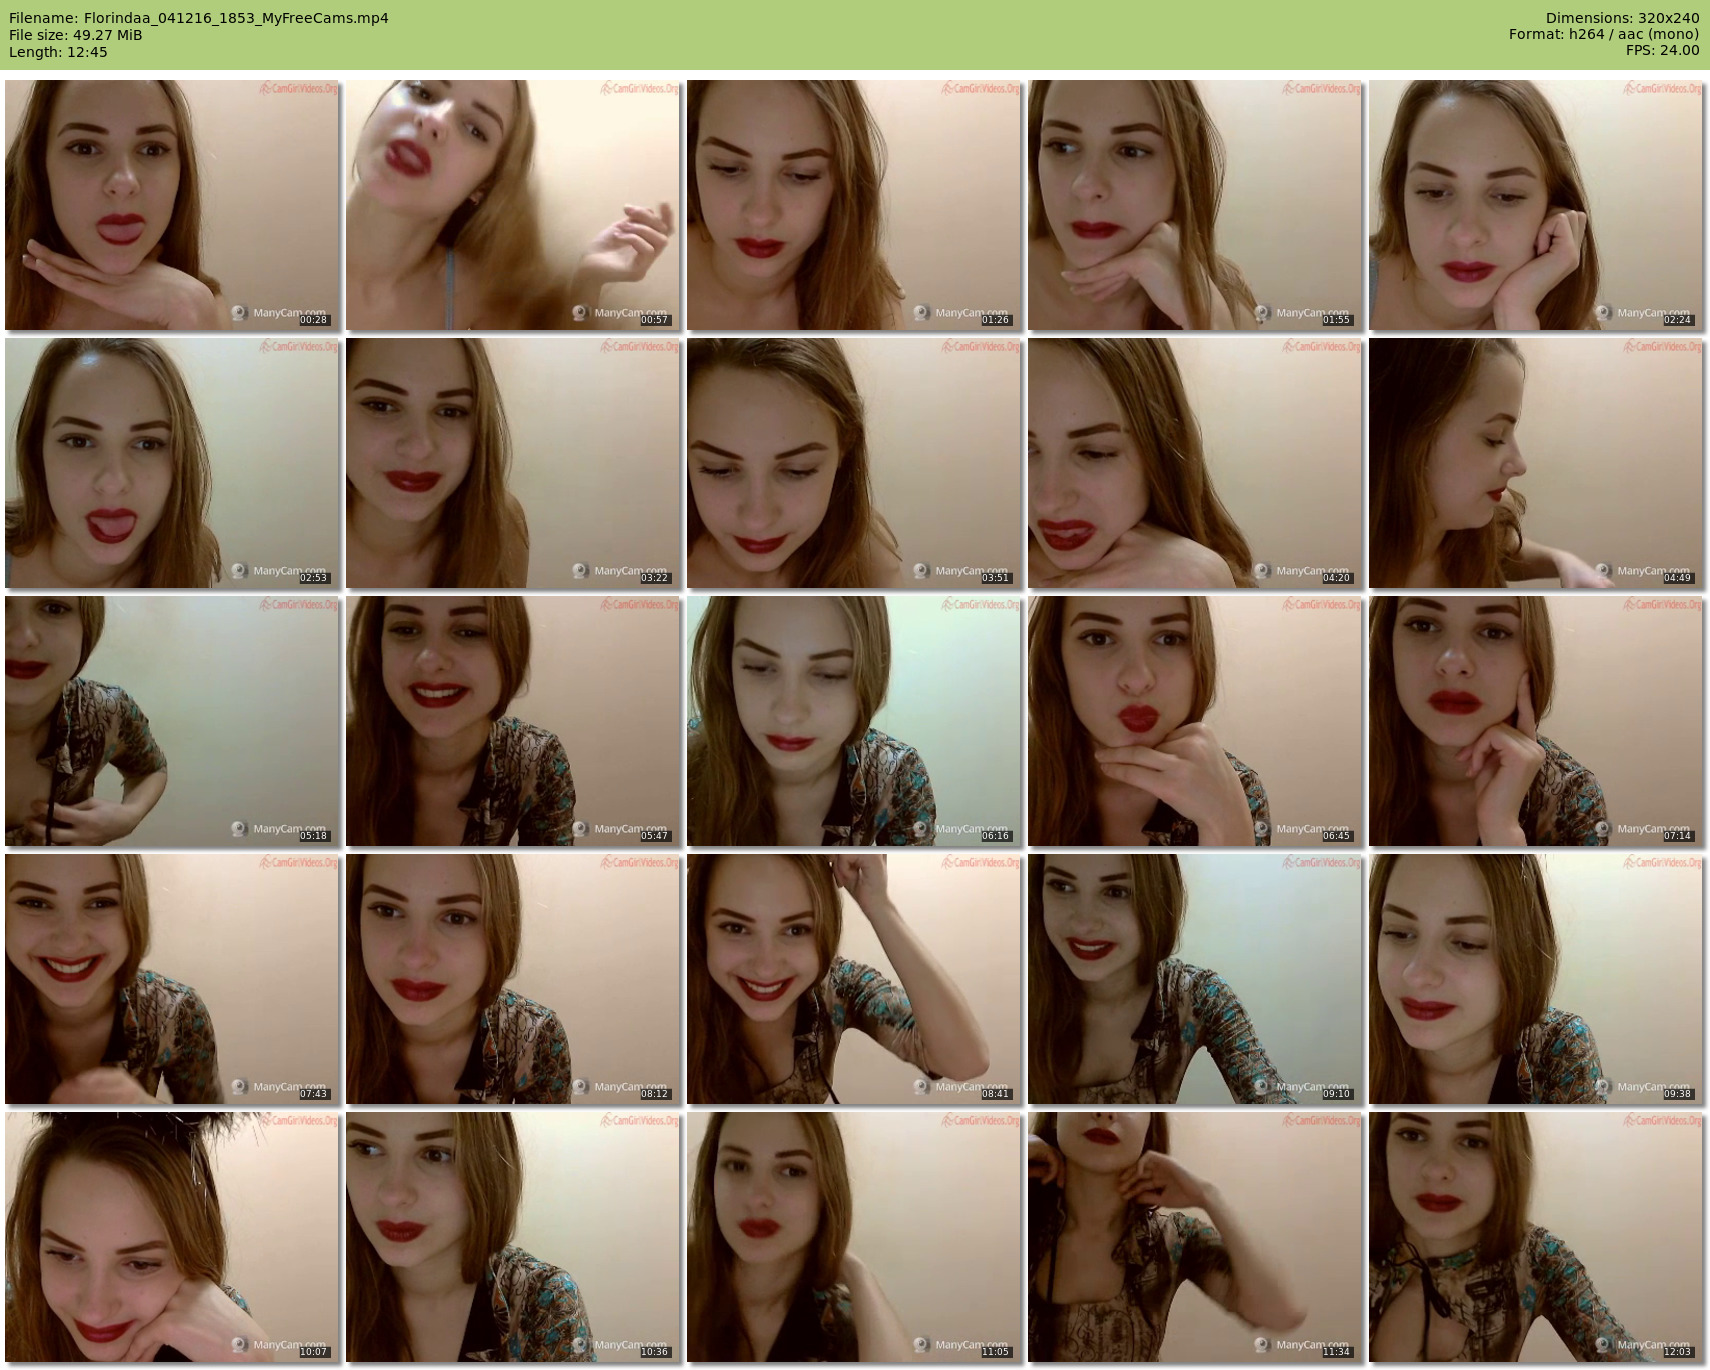Image resolution: width=1710 pixels, height=1370 pixels.
Task: Open the frame timestamped 03:51
Action: point(854,463)
